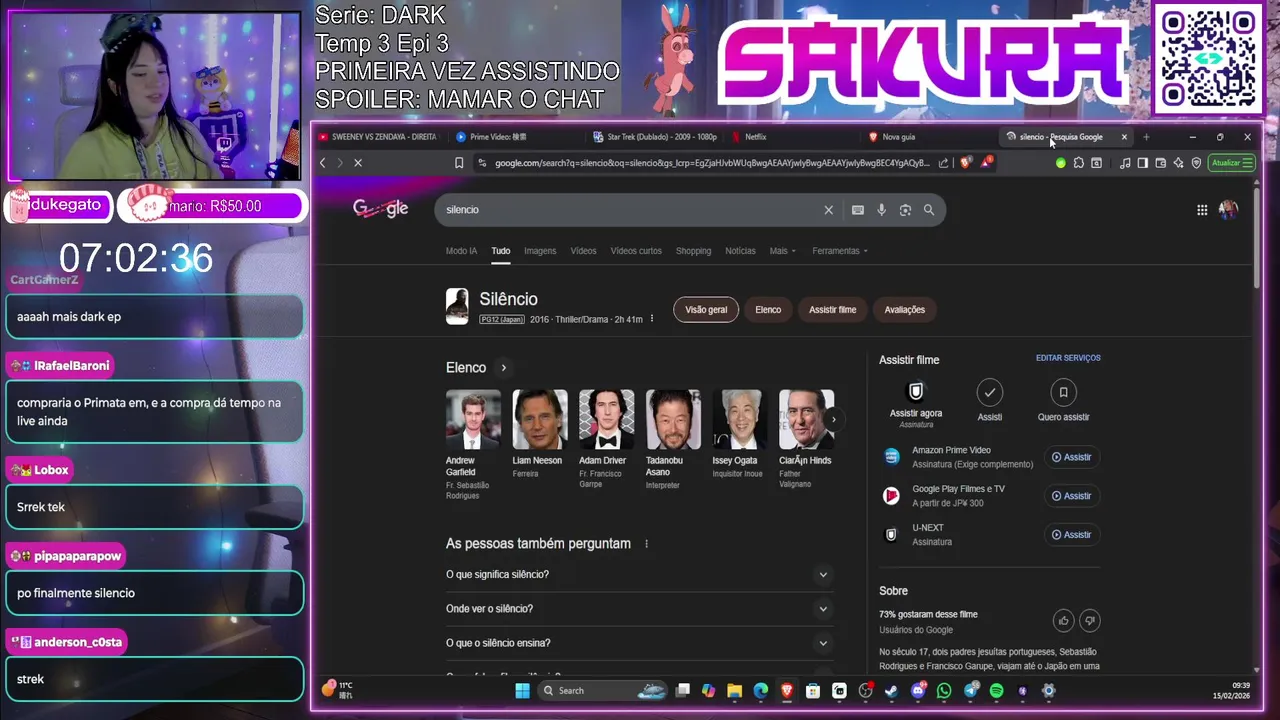Open Google account profile avatar
Viewport: 1280px width, 720px height.
point(1228,210)
